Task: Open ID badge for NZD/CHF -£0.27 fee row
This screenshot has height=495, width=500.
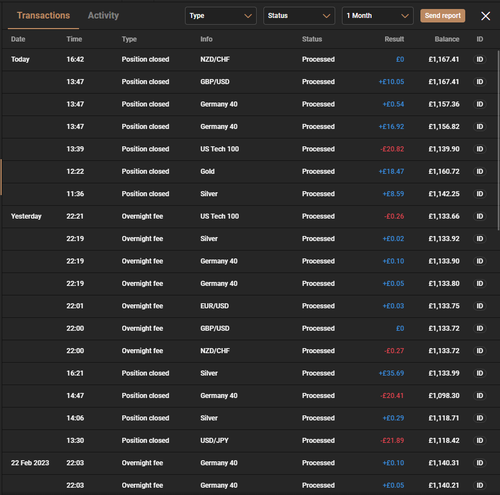Action: click(x=480, y=351)
